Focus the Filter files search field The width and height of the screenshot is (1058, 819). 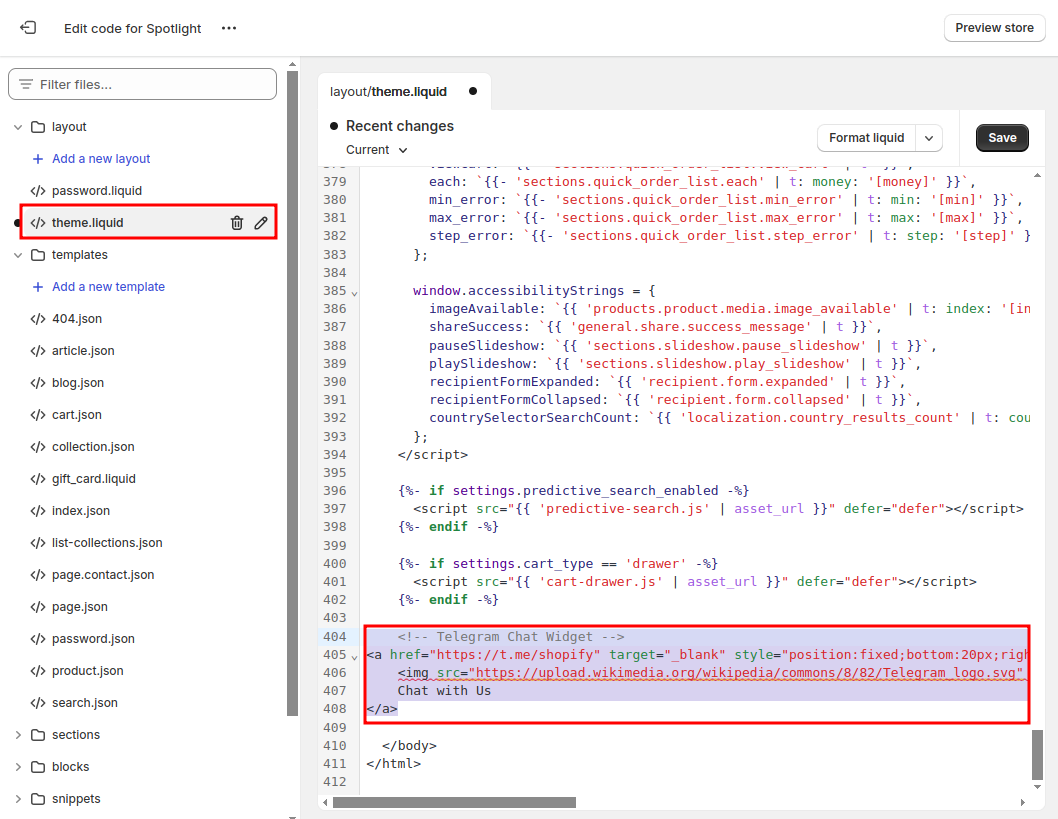coord(142,84)
